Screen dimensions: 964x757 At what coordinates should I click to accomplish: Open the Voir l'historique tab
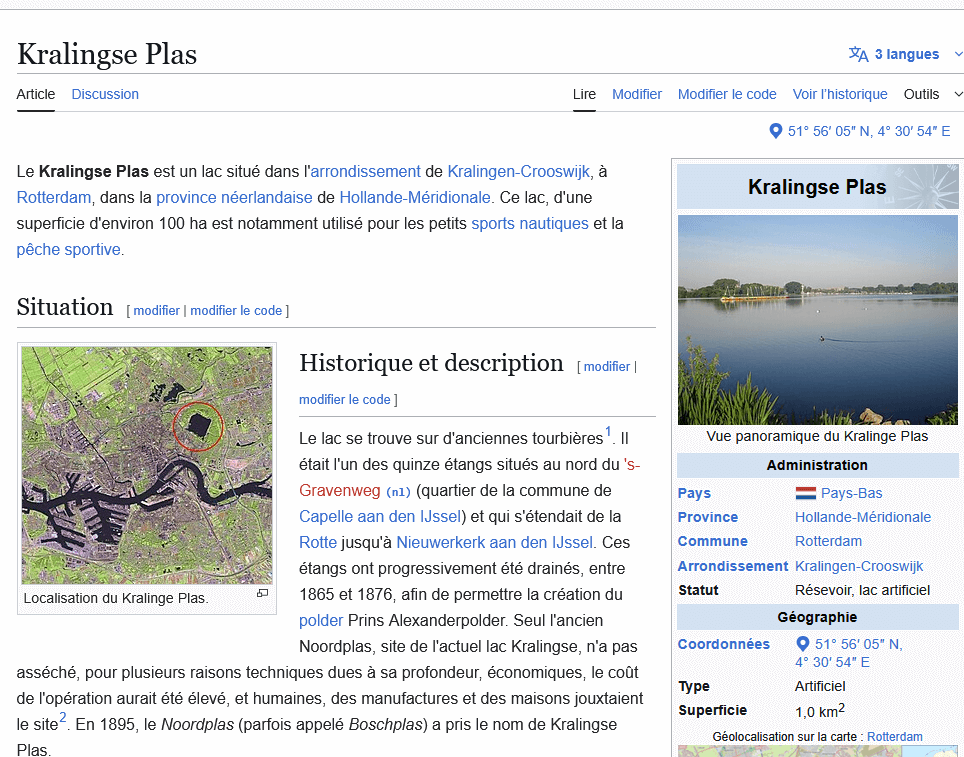(x=839, y=94)
